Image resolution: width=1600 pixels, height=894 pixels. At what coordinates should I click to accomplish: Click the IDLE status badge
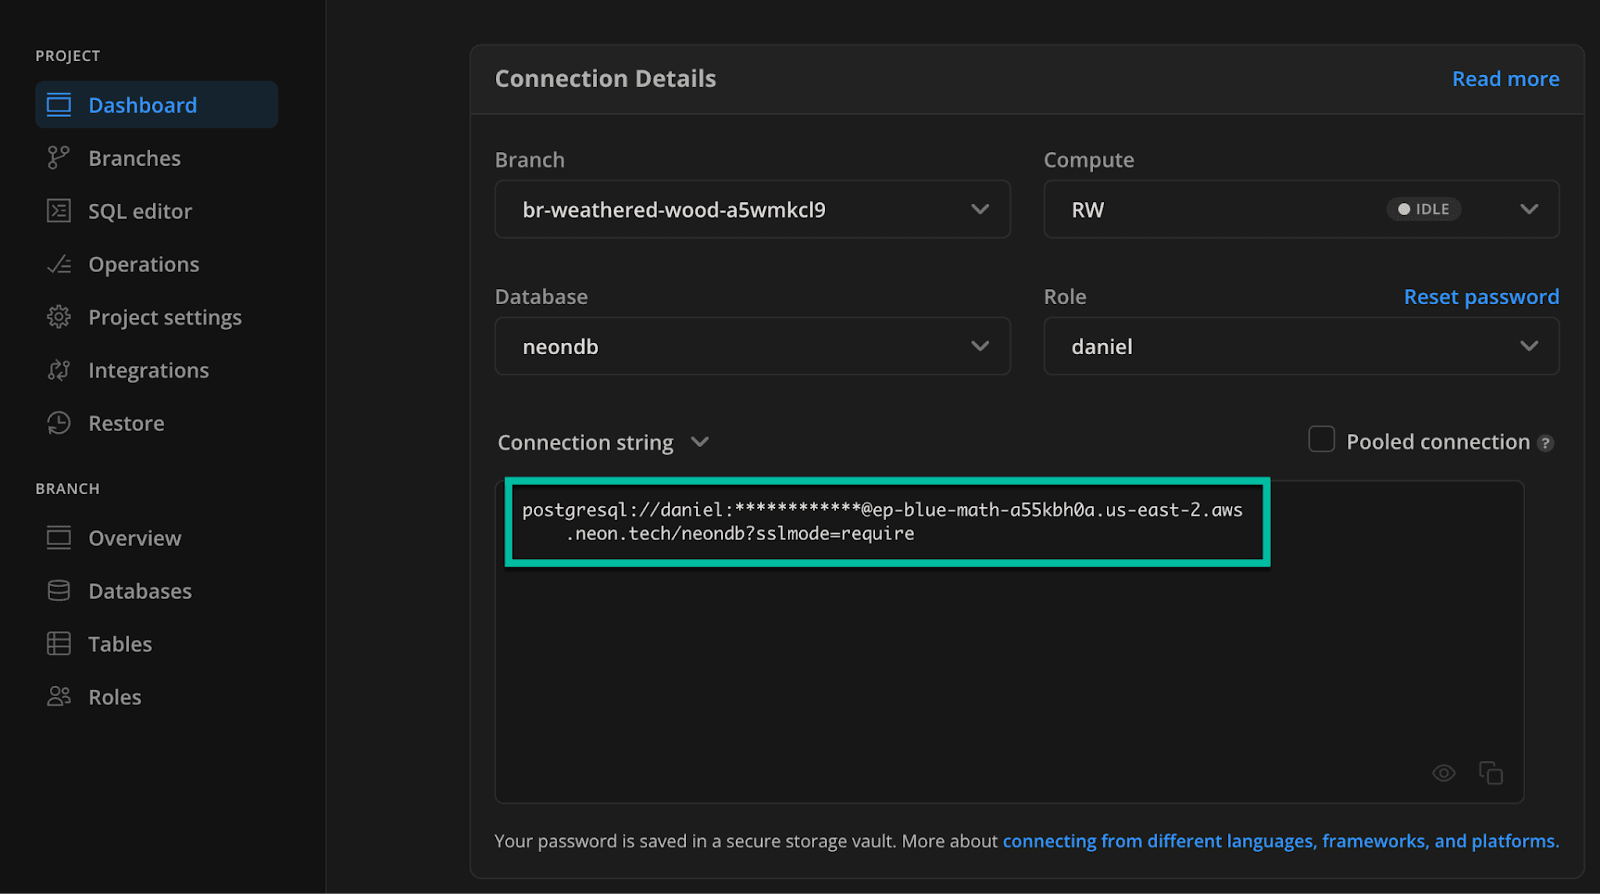coord(1424,209)
